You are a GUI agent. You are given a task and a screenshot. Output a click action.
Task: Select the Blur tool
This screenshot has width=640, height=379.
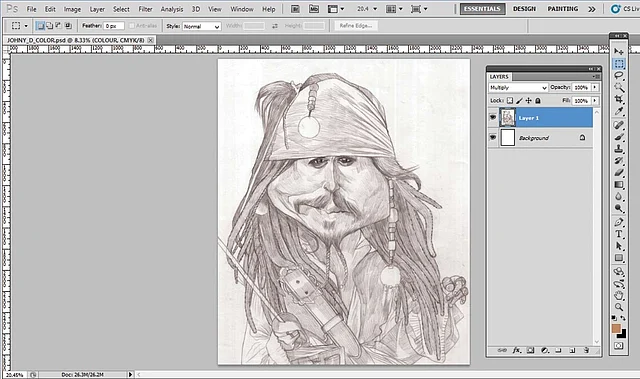pyautogui.click(x=619, y=196)
